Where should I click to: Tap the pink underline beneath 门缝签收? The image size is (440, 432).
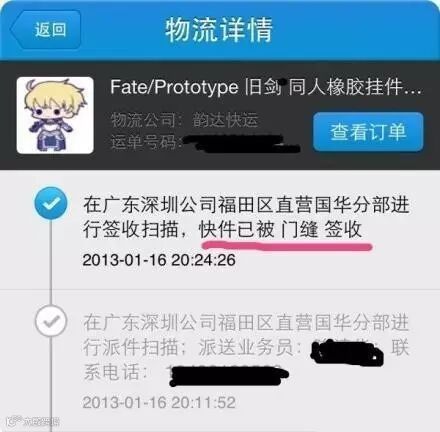[x=287, y=247]
